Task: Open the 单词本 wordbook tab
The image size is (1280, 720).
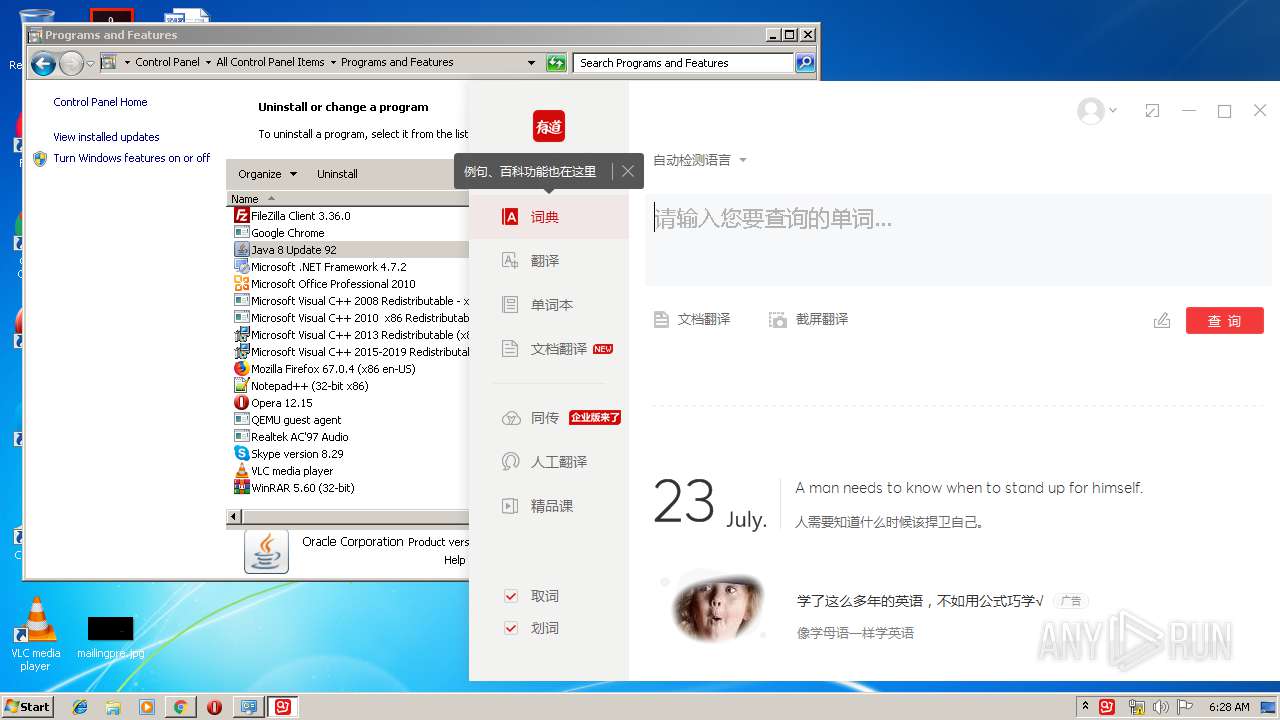Action: coord(548,305)
